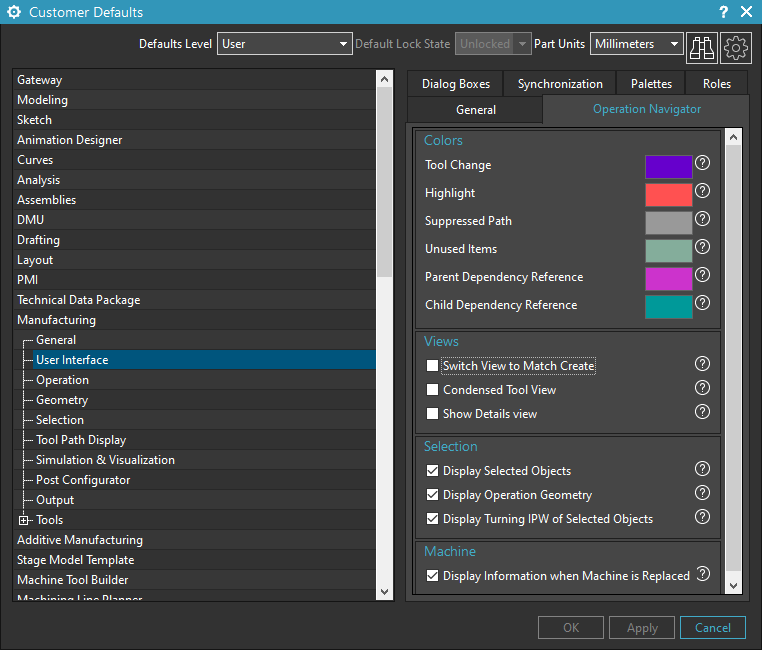Change the Parent Dependency Reference magenta swatch
This screenshot has height=650, width=762.
pos(669,279)
